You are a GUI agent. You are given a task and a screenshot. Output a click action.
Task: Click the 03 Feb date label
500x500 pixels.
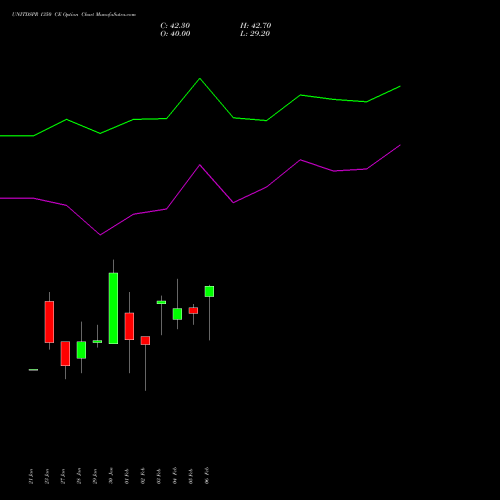click(x=159, y=476)
